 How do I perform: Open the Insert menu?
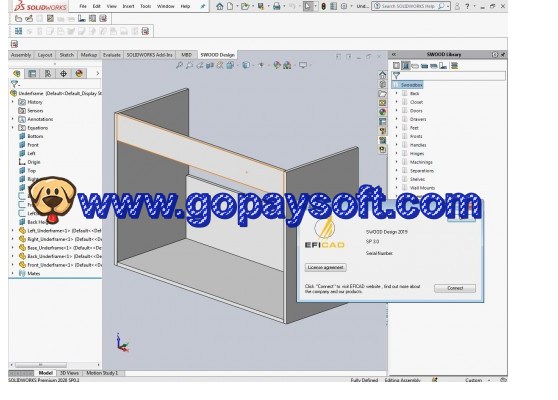tap(128, 6)
